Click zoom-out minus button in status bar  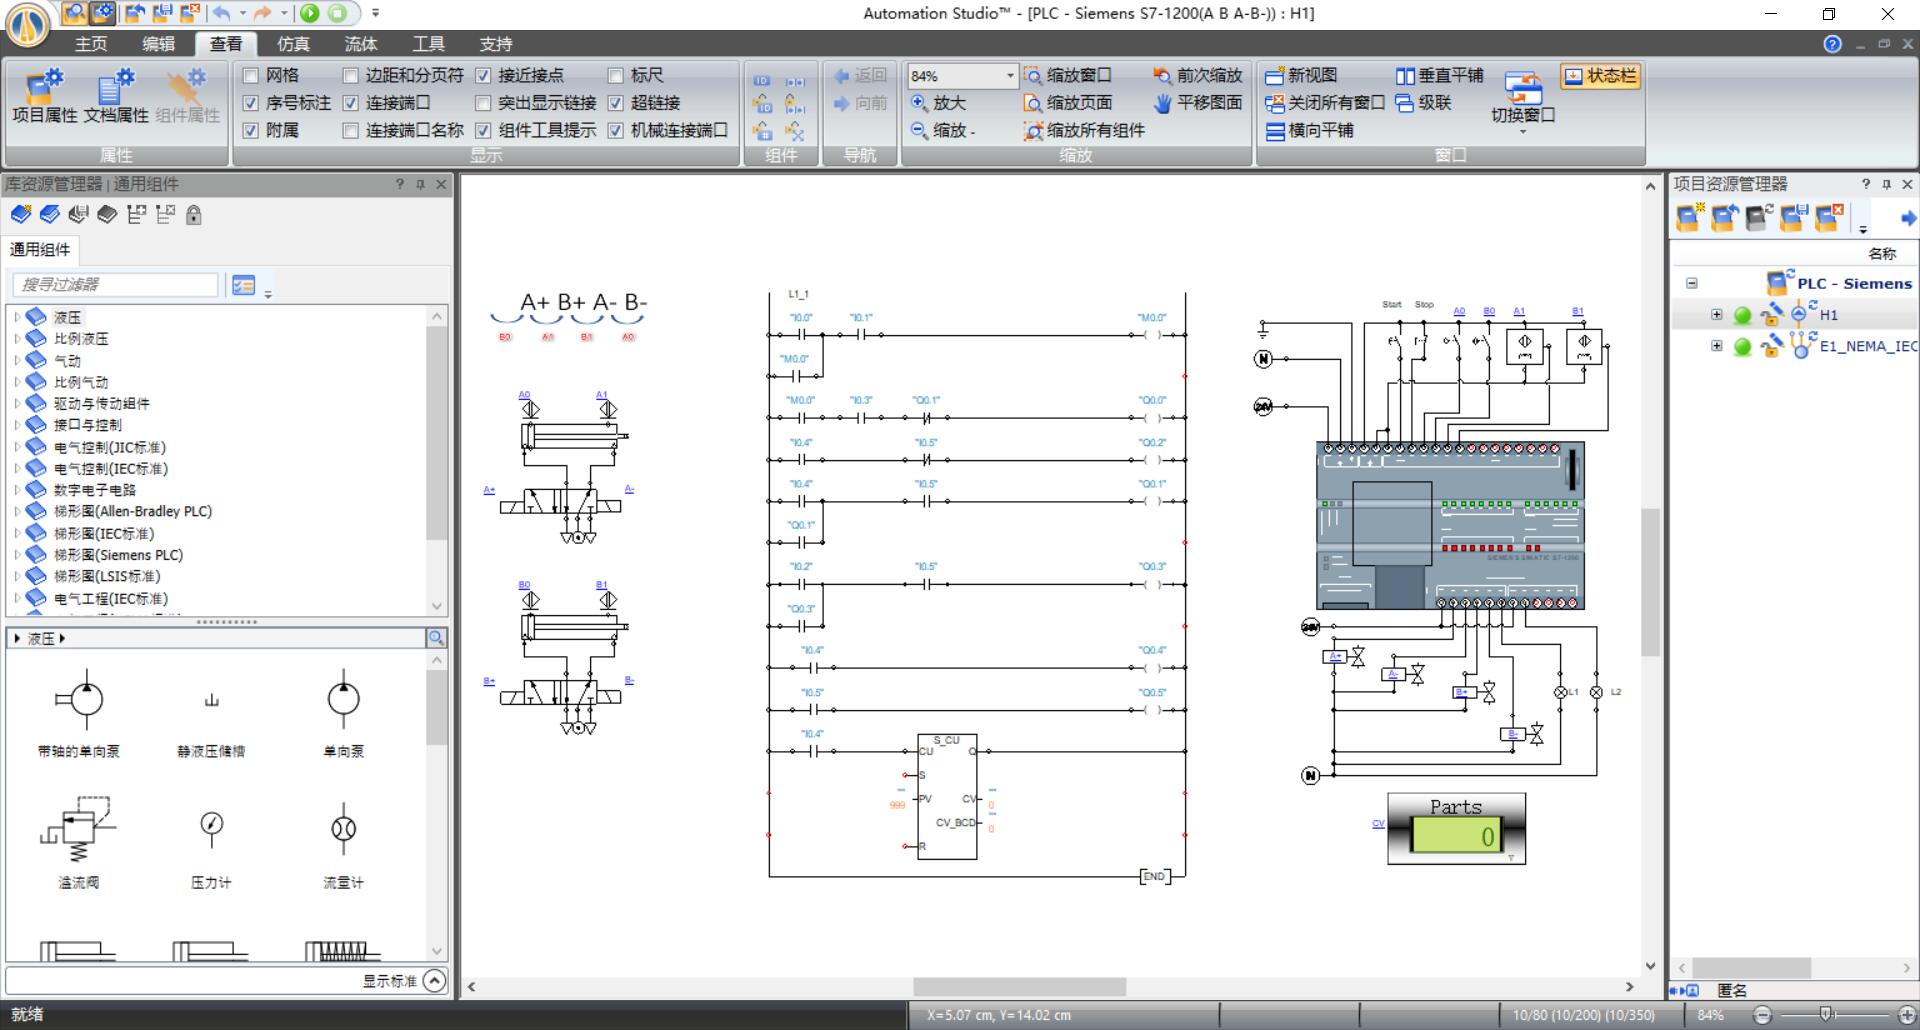pos(1763,1015)
